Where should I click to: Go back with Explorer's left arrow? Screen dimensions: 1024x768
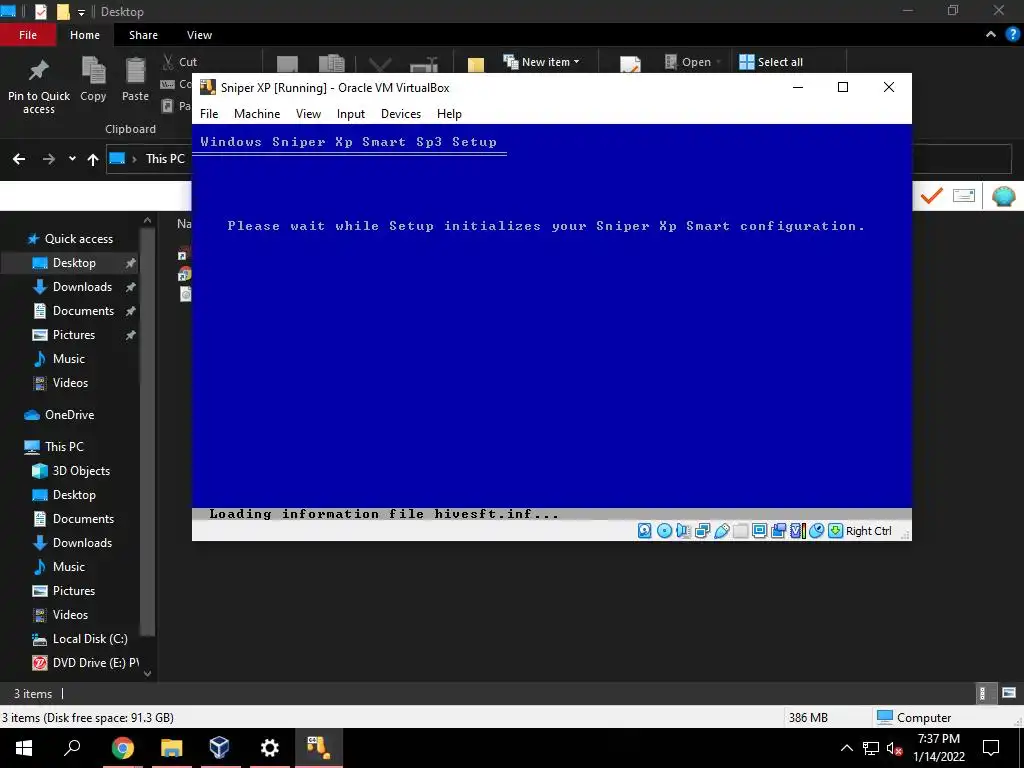[19, 159]
